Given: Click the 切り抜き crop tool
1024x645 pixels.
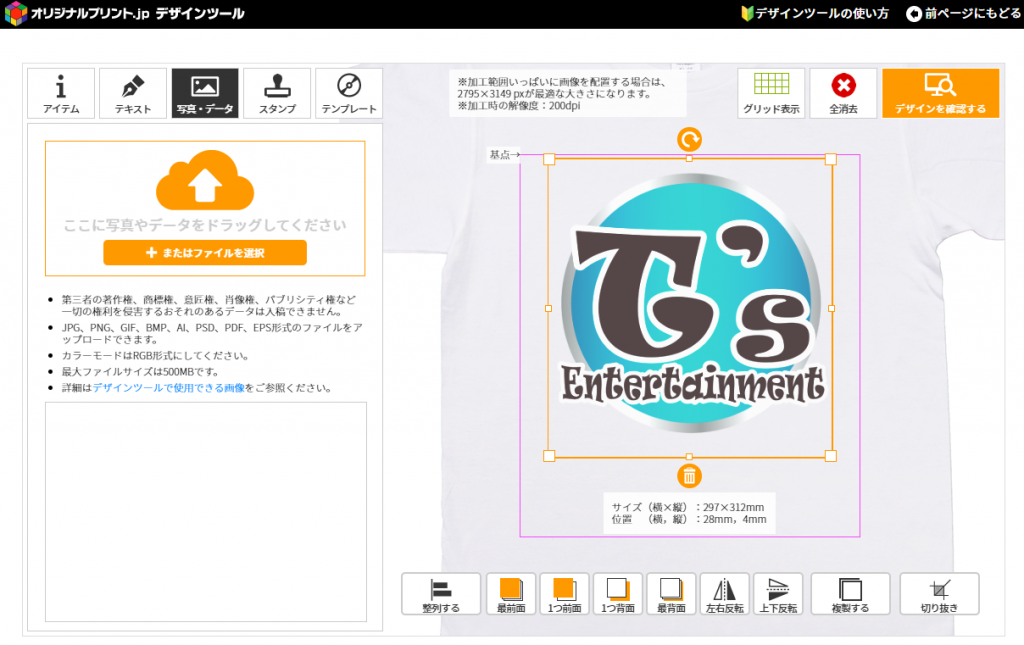Looking at the screenshot, I should pyautogui.click(x=940, y=594).
